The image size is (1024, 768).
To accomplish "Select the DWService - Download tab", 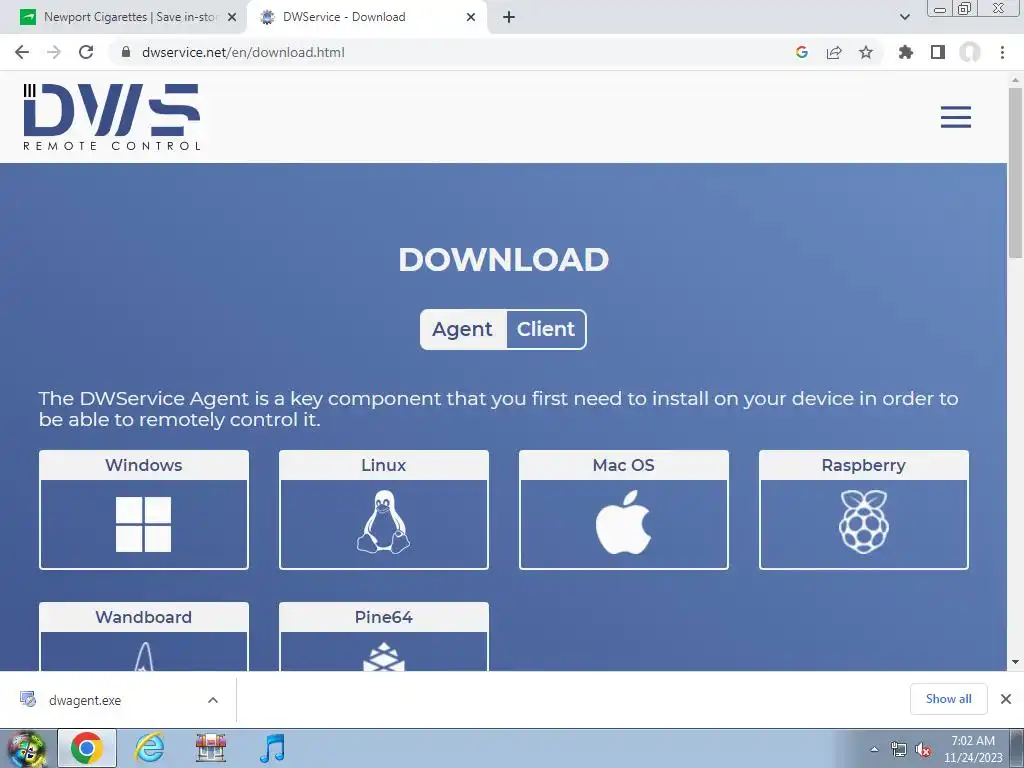I will 366,17.
